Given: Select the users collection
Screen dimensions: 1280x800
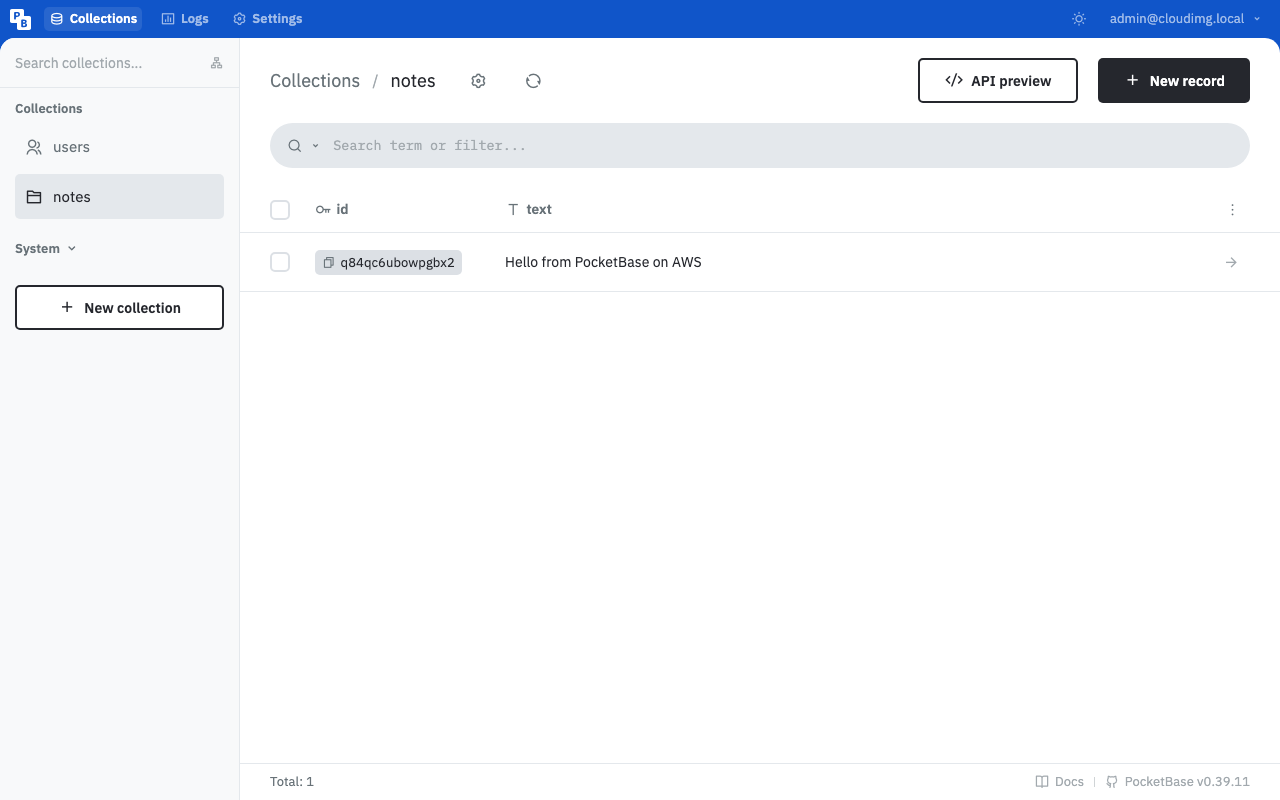Looking at the screenshot, I should [119, 147].
